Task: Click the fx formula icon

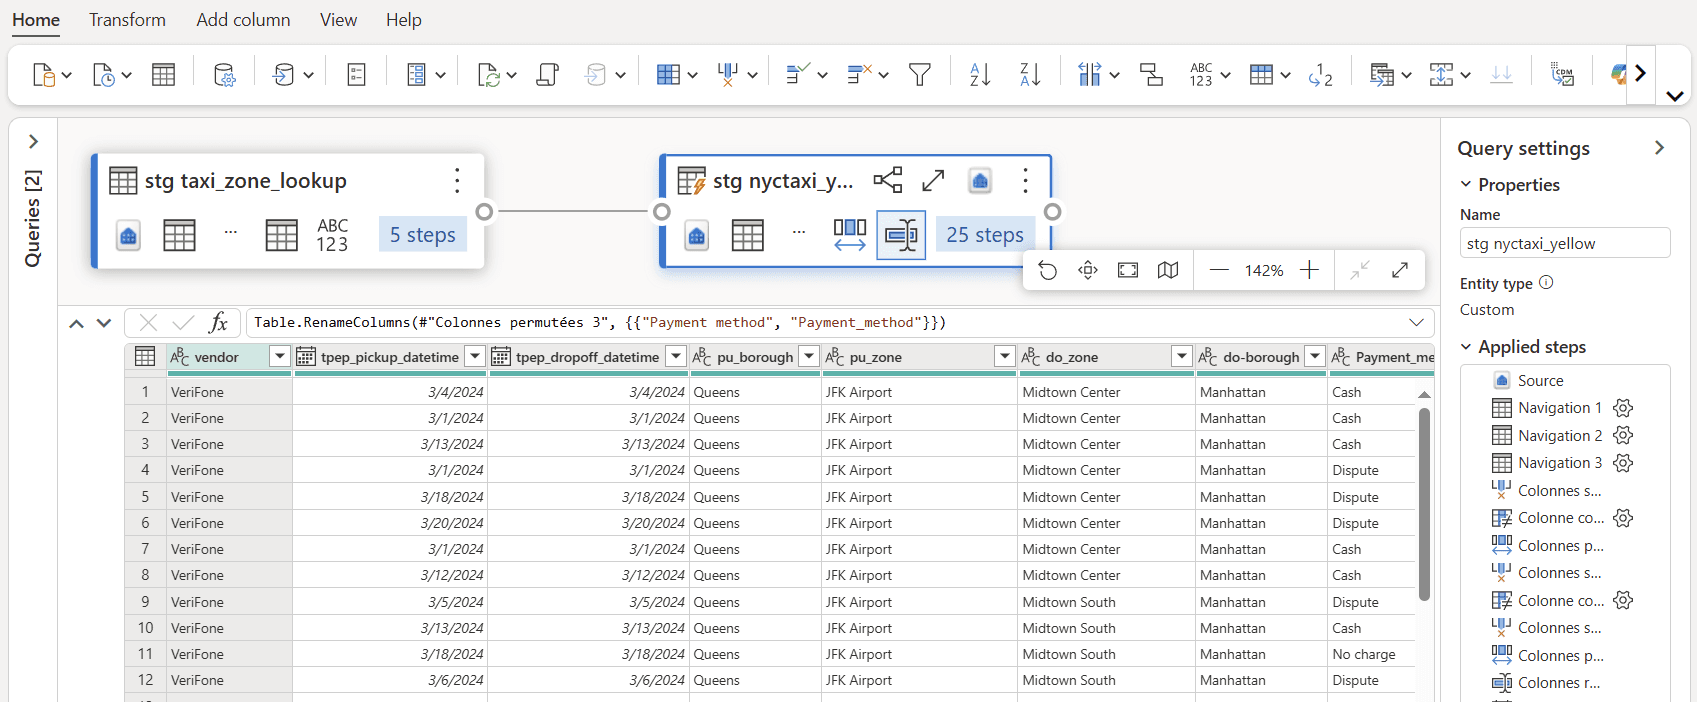Action: (x=218, y=322)
